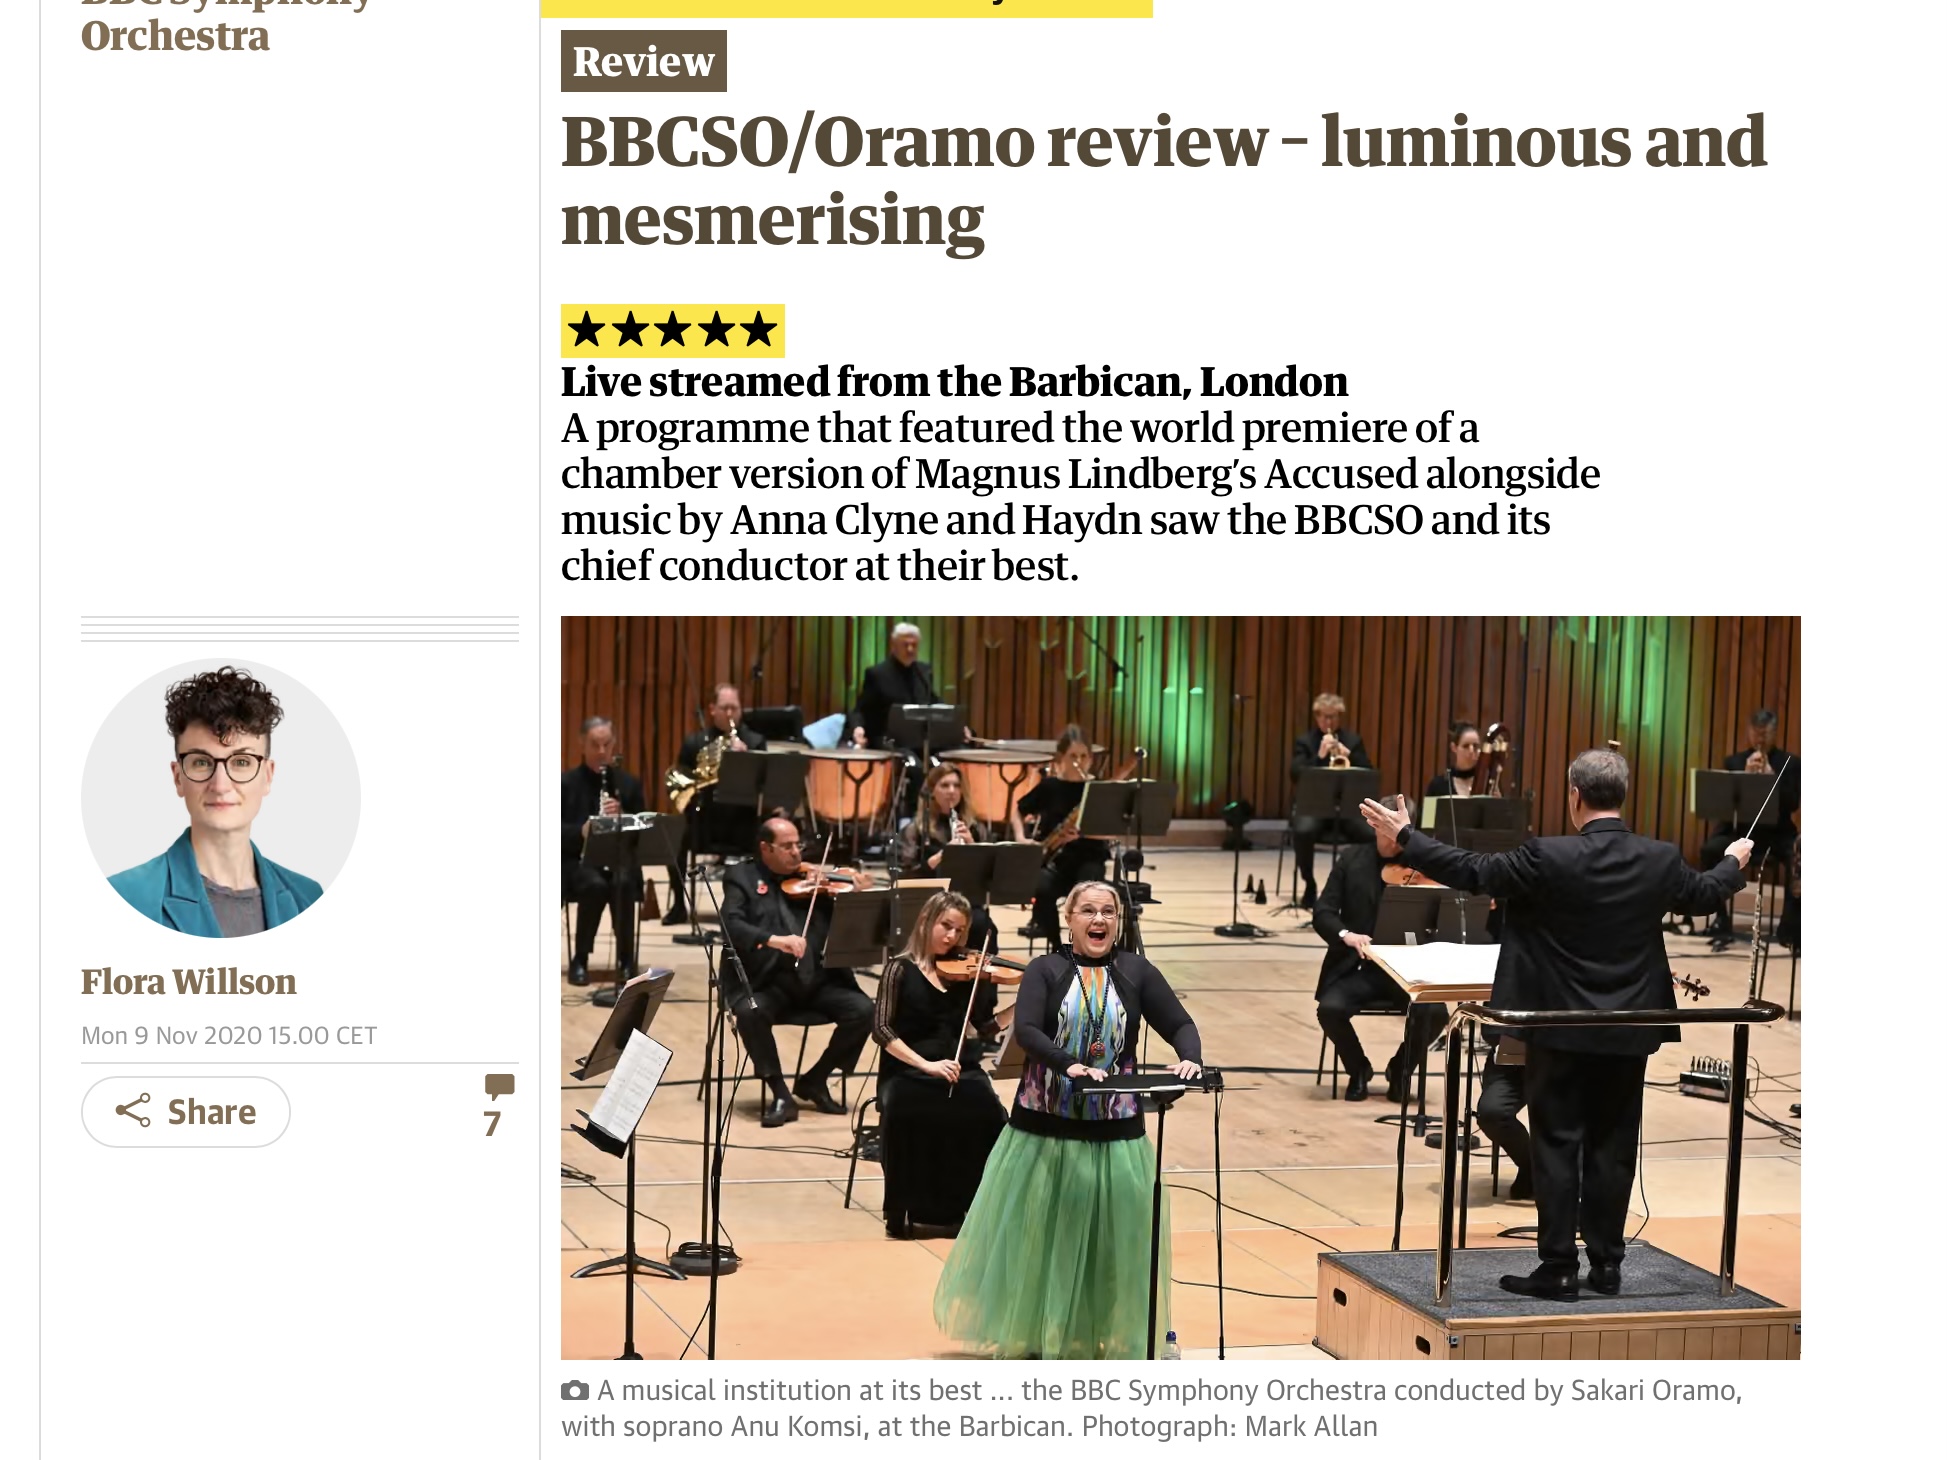Click the camera icon in photo caption
Viewport: 1947px width, 1460px height.
point(575,1391)
